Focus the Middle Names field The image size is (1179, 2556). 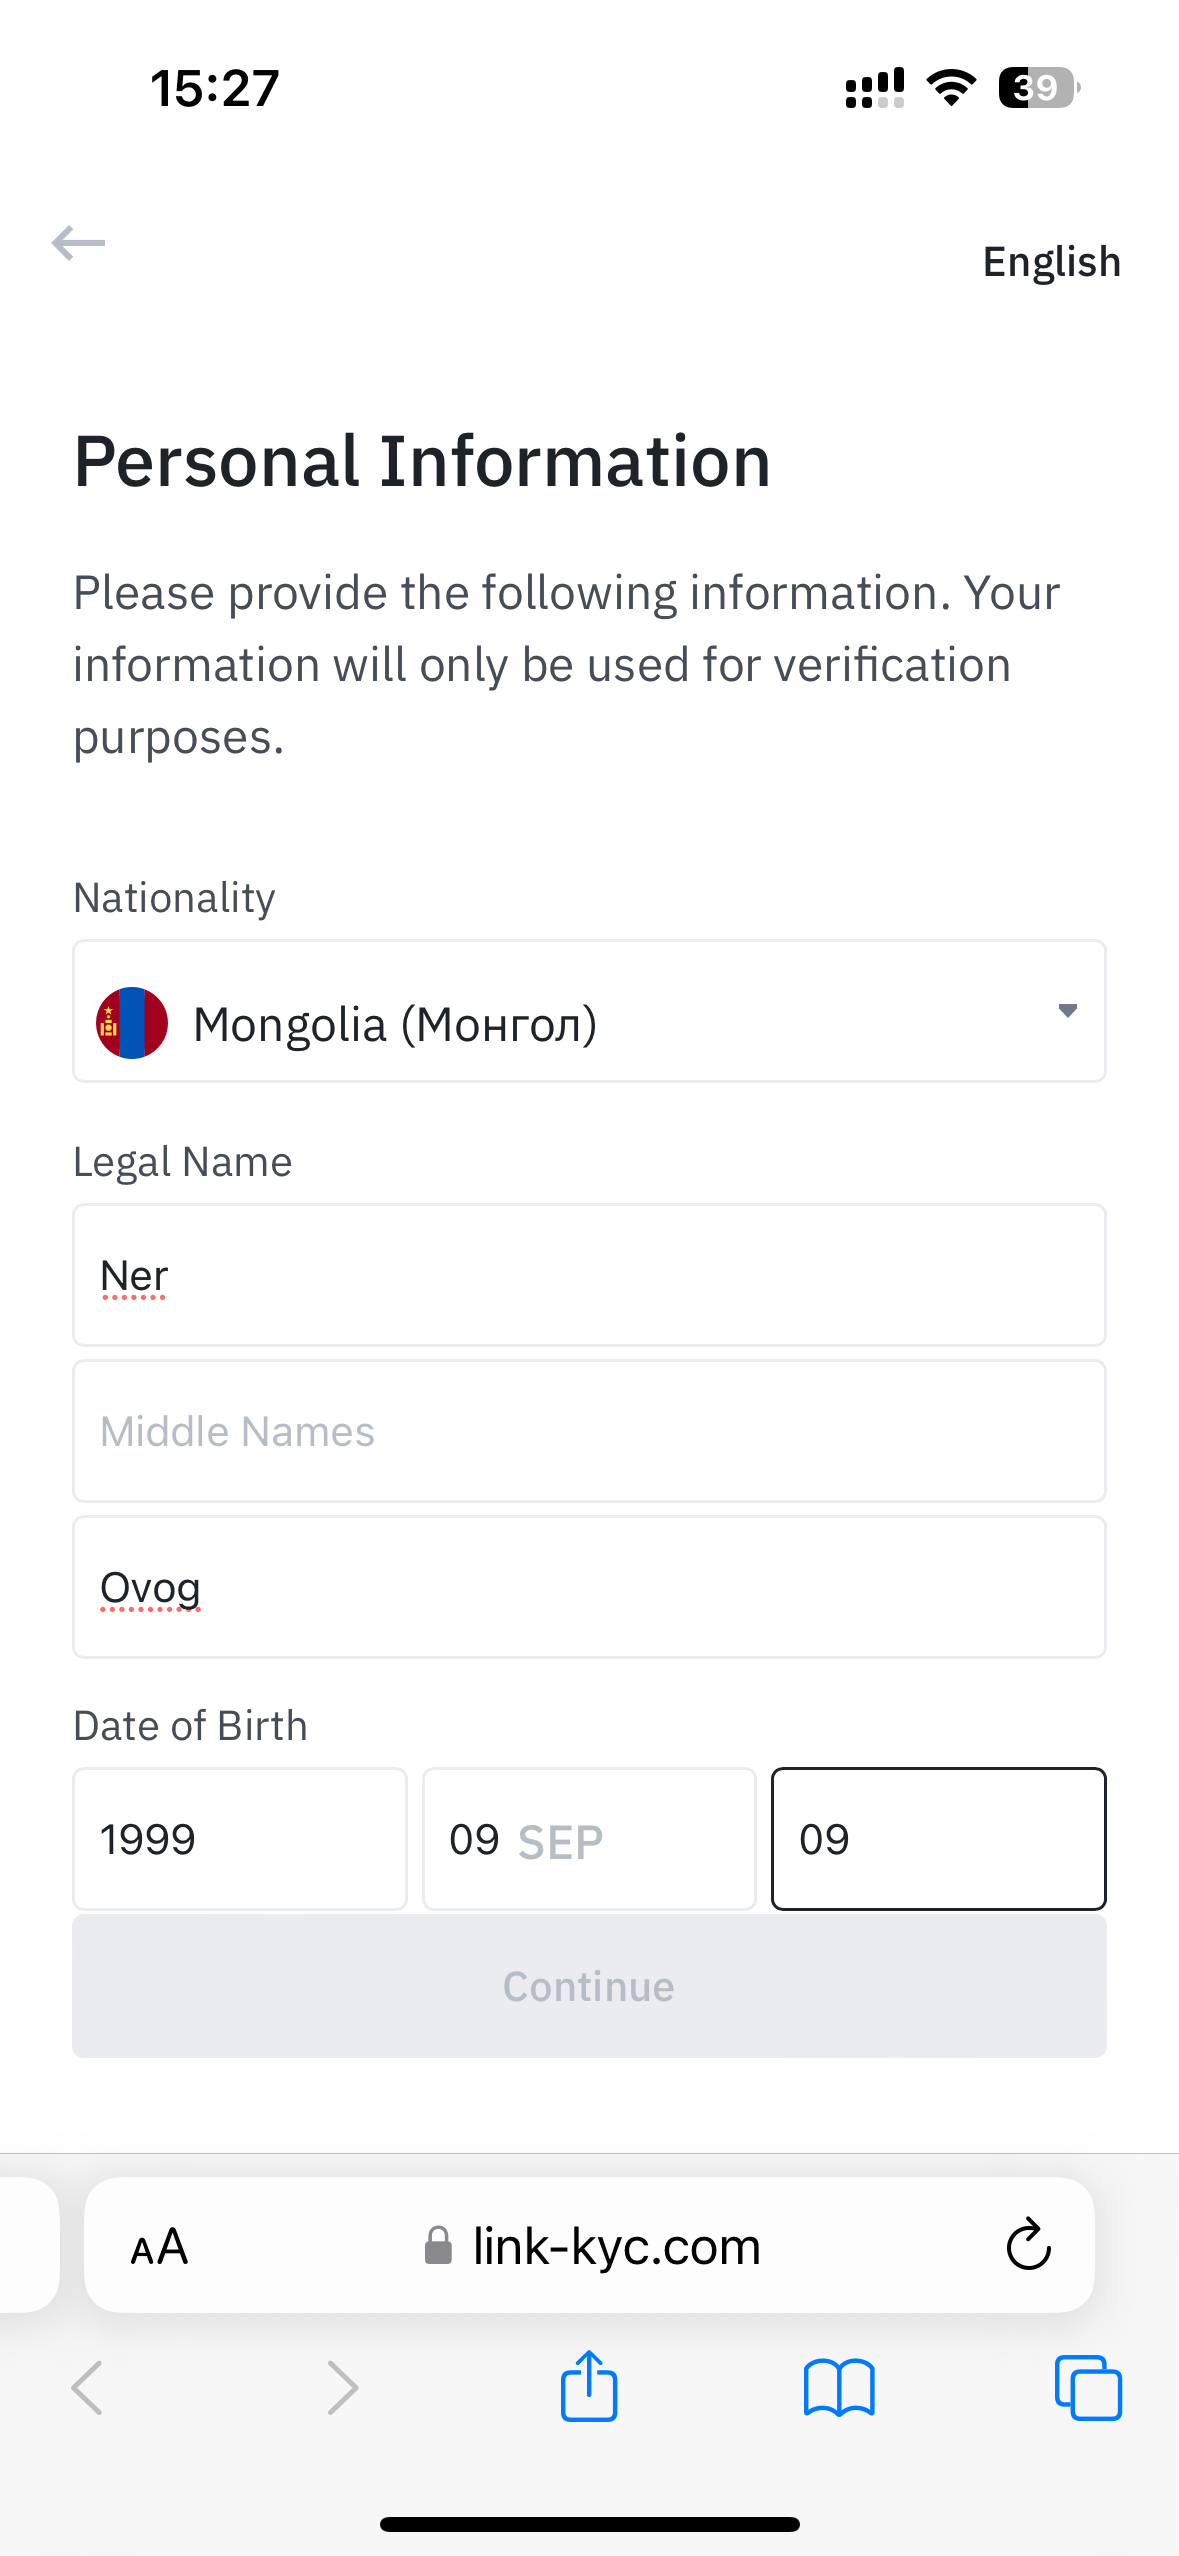[x=589, y=1431]
